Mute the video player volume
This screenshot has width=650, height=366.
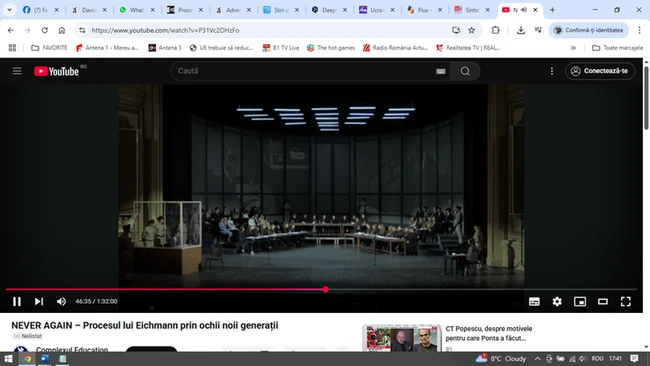[61, 301]
